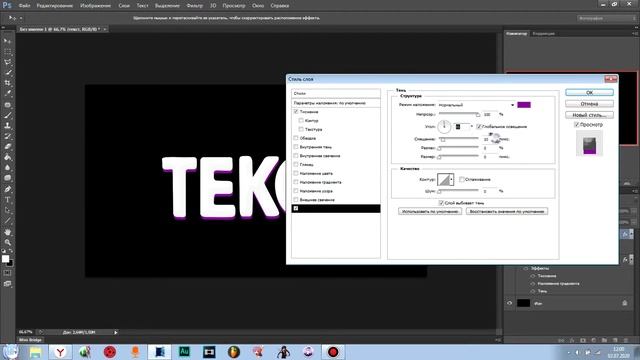Enable the Глянец effect checkbox

(296, 164)
